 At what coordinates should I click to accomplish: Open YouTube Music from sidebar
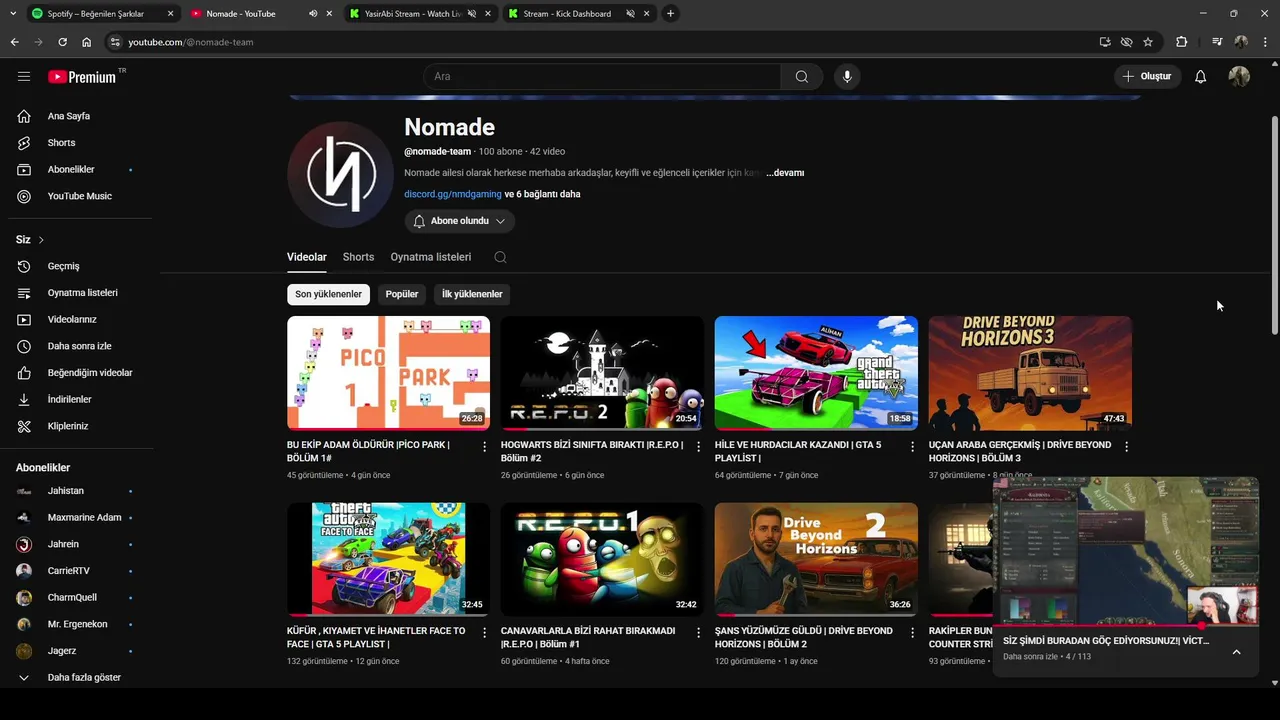click(x=80, y=196)
